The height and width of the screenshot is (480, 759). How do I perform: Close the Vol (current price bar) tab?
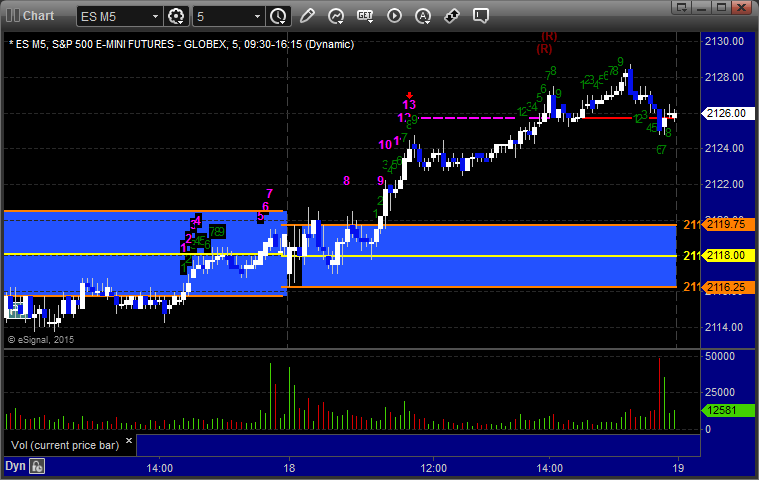click(x=129, y=440)
